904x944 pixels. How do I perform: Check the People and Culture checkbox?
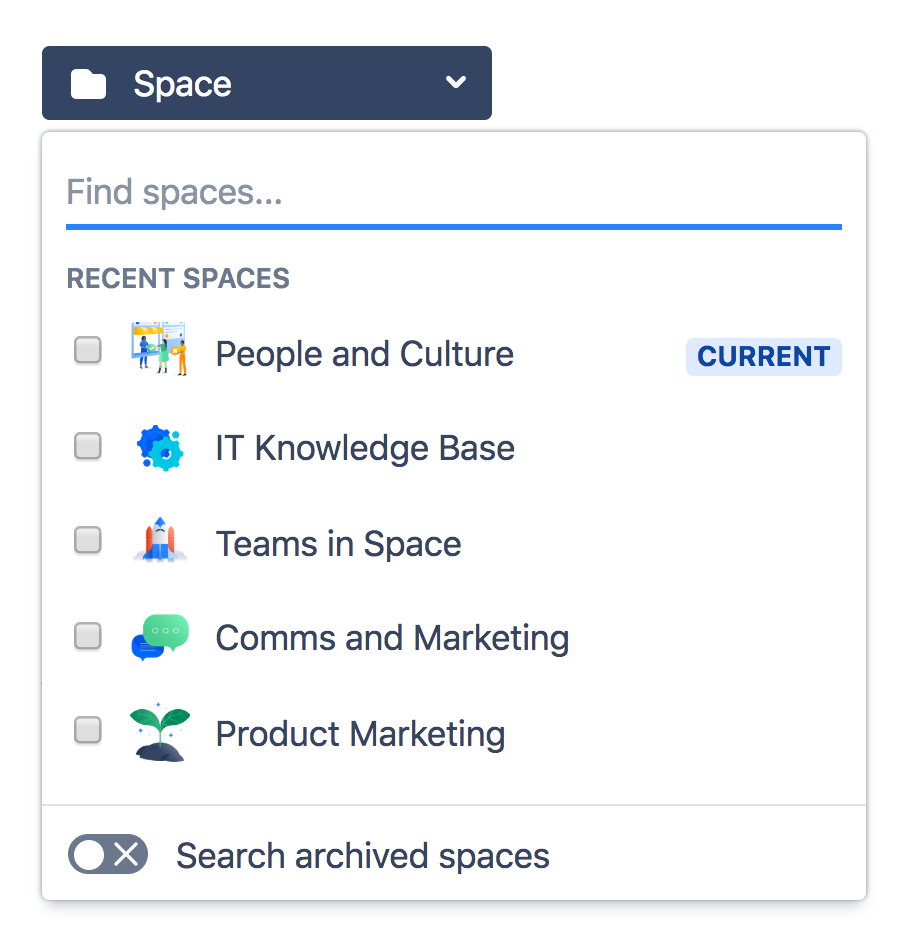[x=88, y=351]
